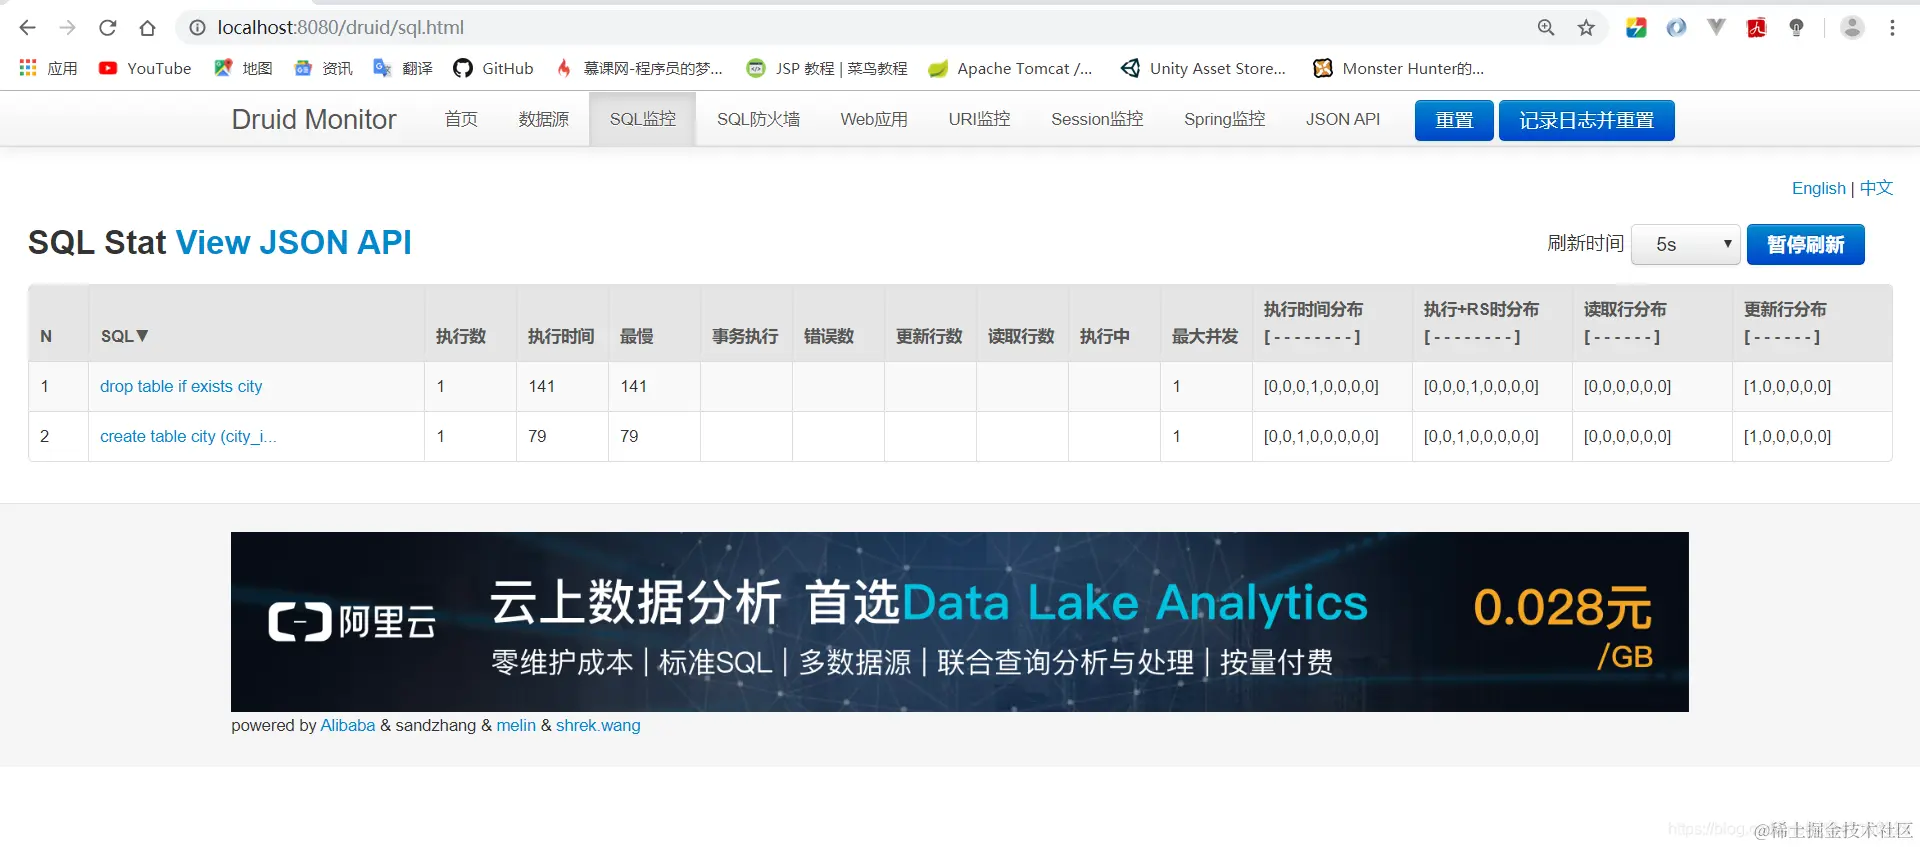1920x847 pixels.
Task: Go back using the browser back arrow
Action: click(x=27, y=28)
